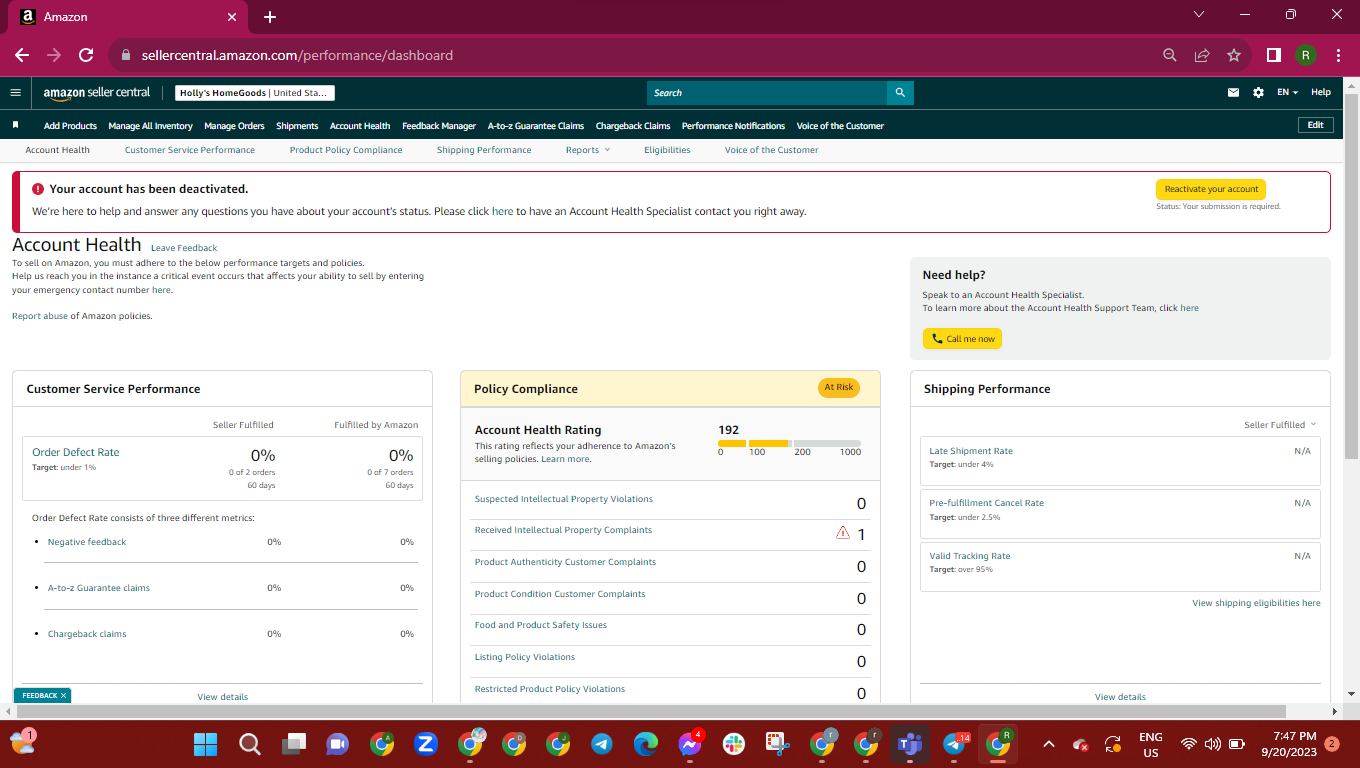Screen dimensions: 1360x768
Task: Open Add Products in the favorites bar
Action: [x=70, y=126]
